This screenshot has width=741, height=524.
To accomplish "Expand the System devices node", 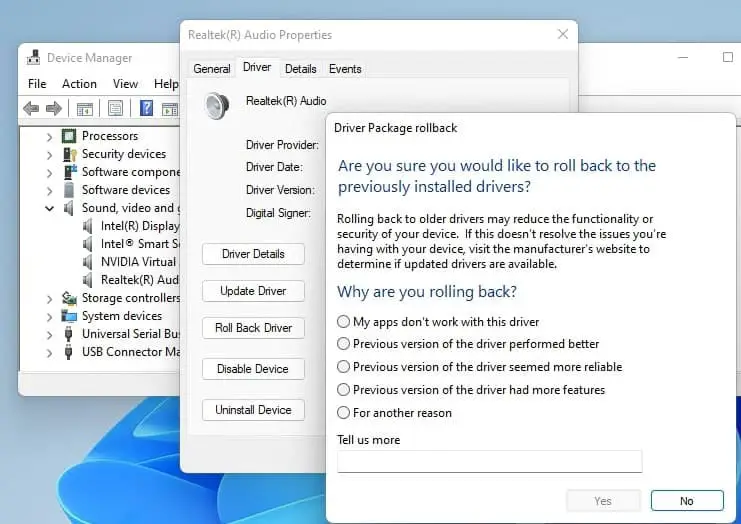I will coord(49,316).
